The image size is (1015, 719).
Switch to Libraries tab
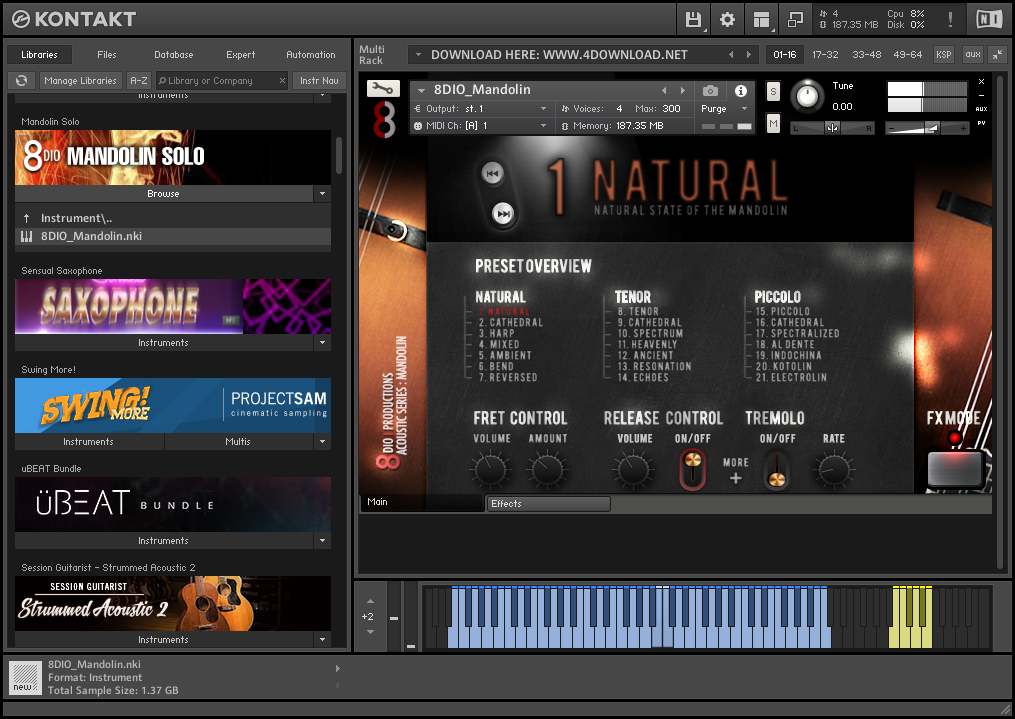point(39,54)
